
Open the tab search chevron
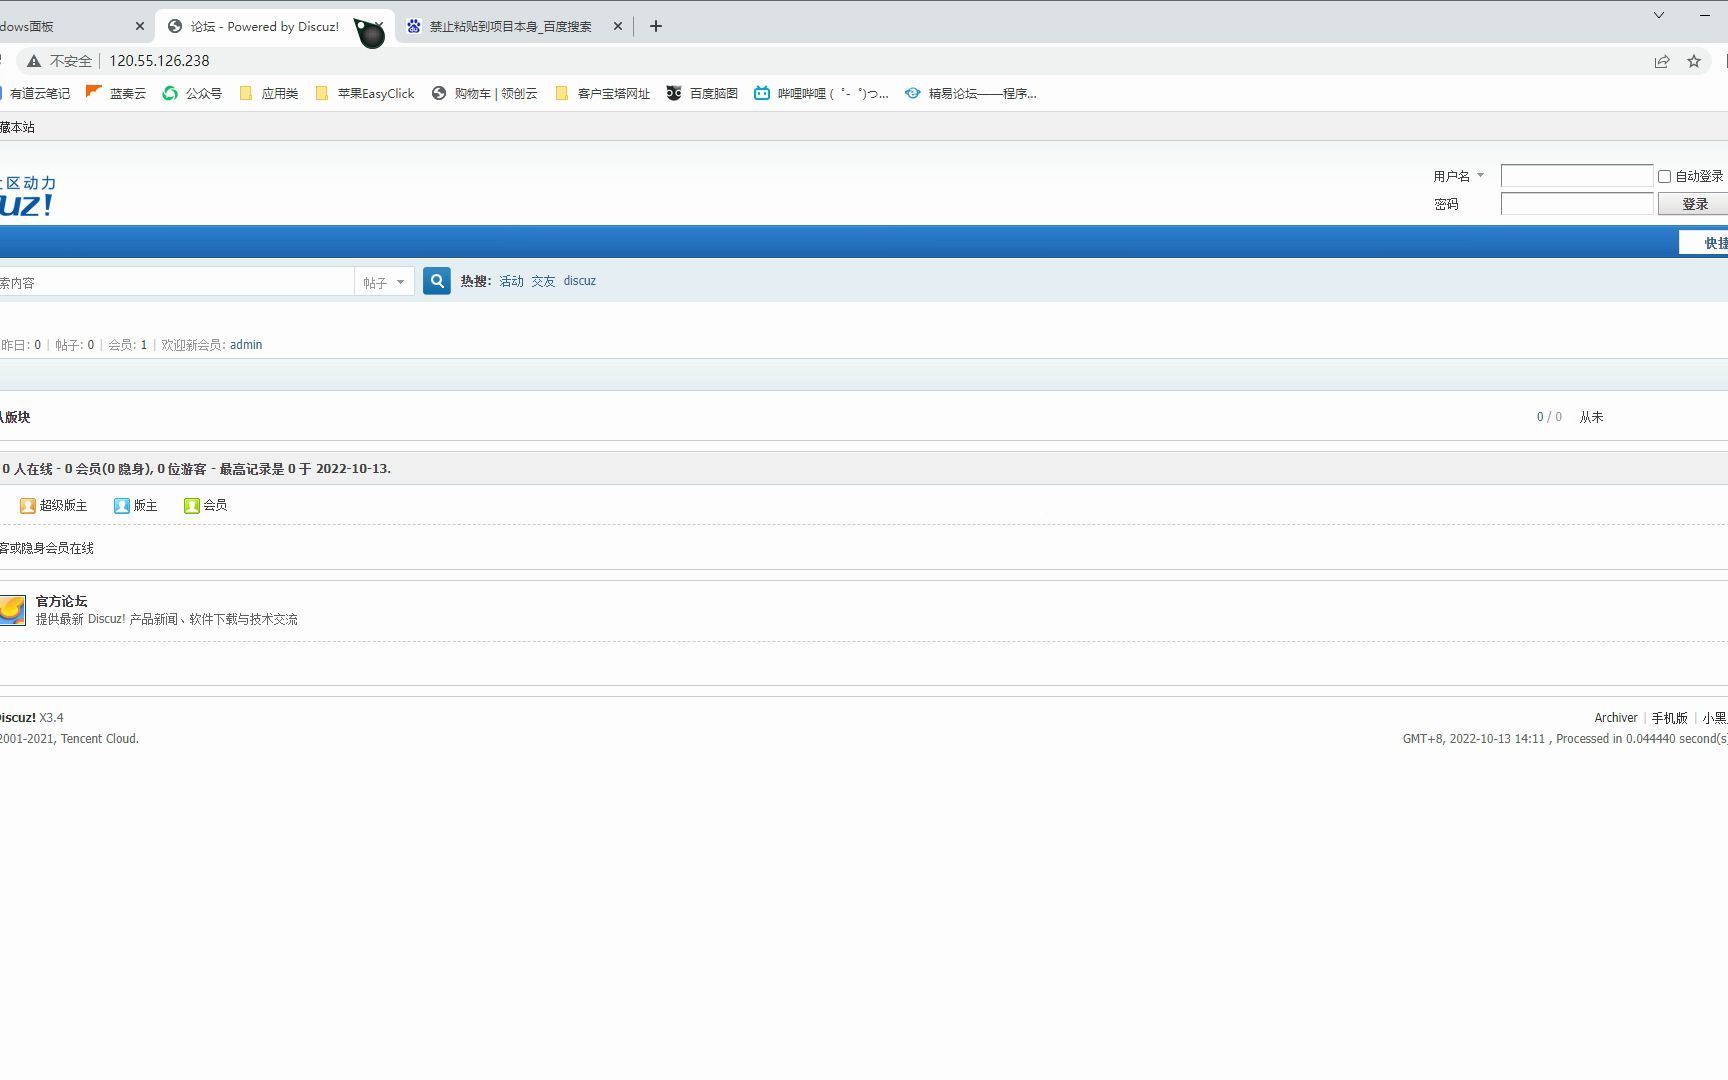1659,15
